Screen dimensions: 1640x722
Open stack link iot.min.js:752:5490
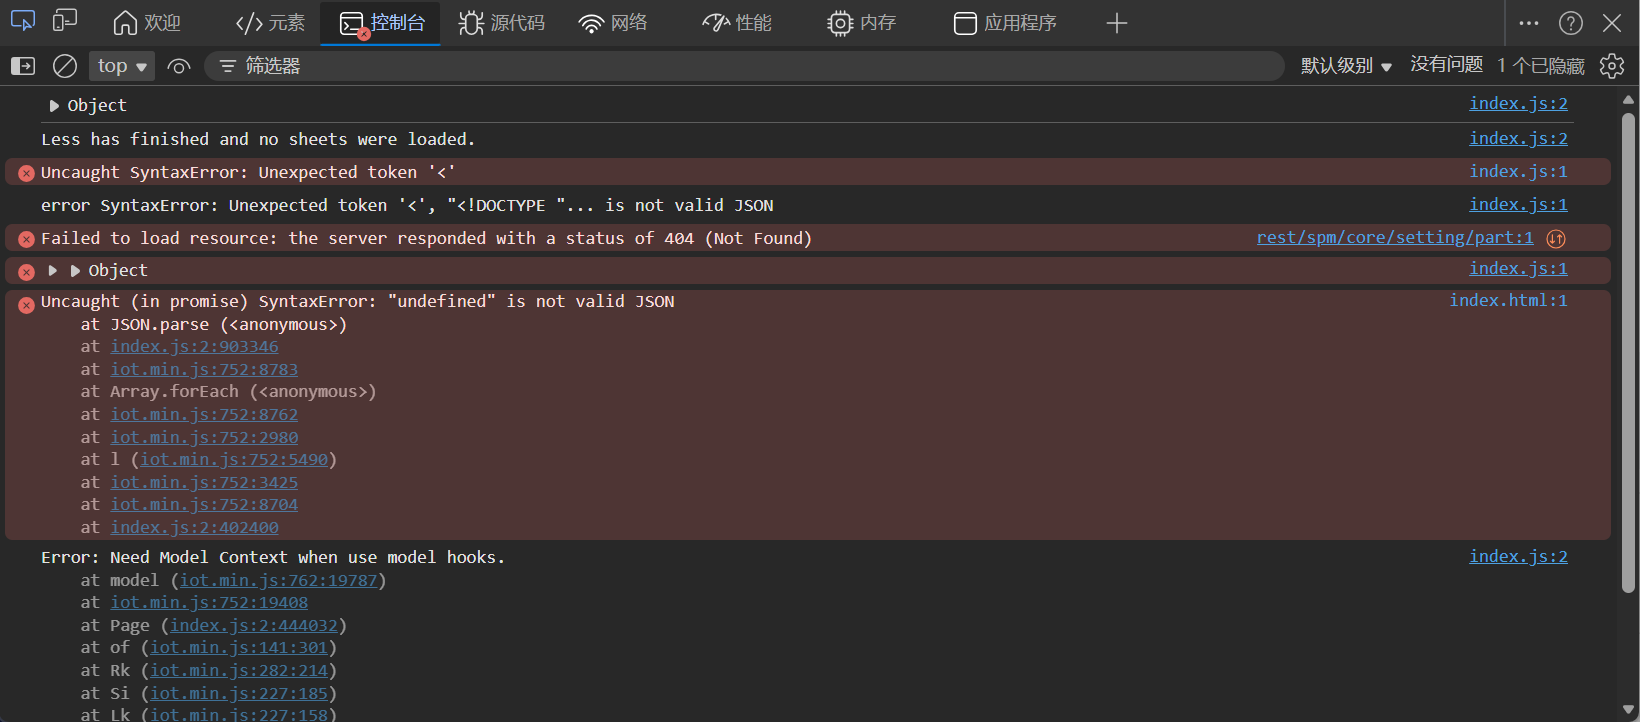(234, 460)
